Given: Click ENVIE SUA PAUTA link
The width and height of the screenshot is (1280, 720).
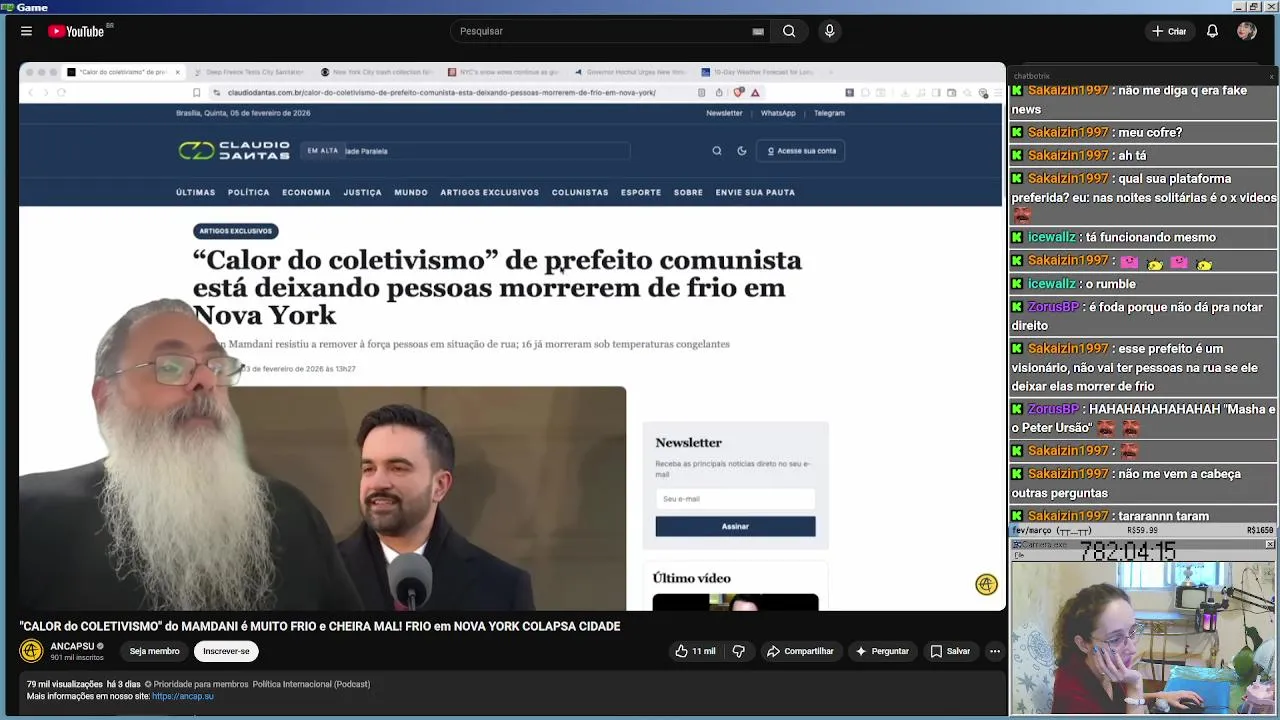Looking at the screenshot, I should 755,192.
